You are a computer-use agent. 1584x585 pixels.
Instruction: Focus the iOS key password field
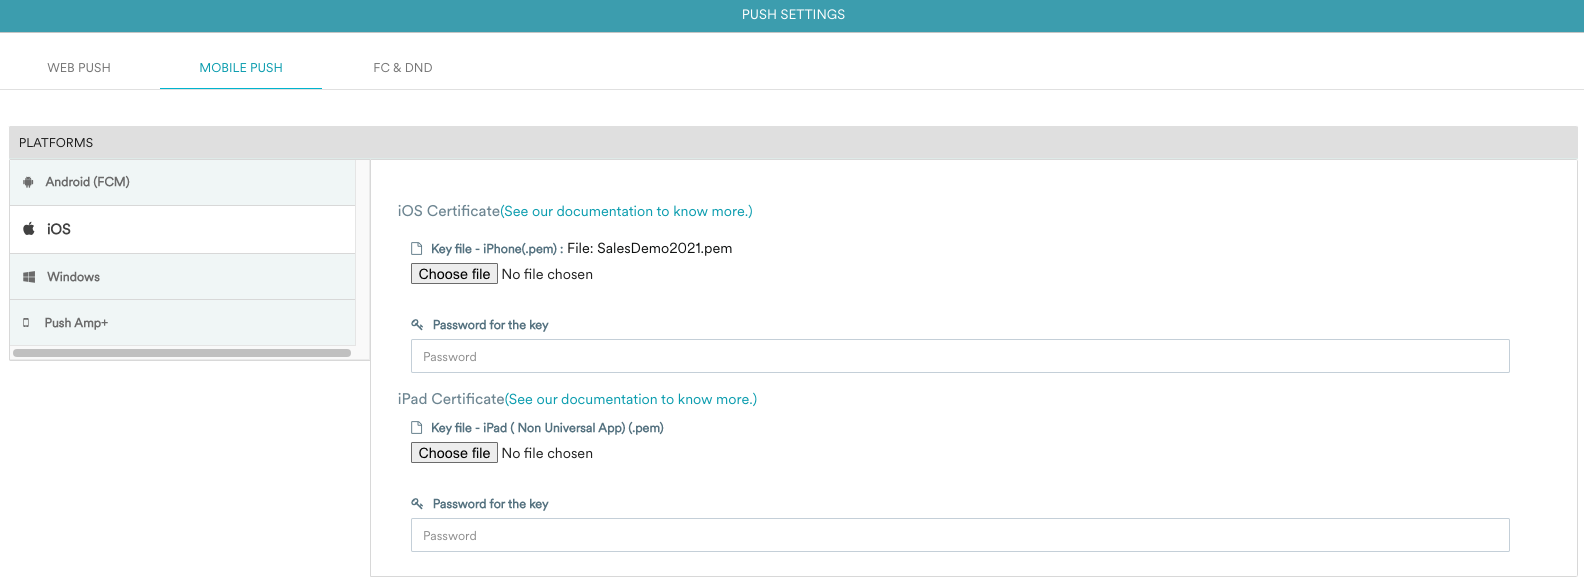click(x=960, y=356)
